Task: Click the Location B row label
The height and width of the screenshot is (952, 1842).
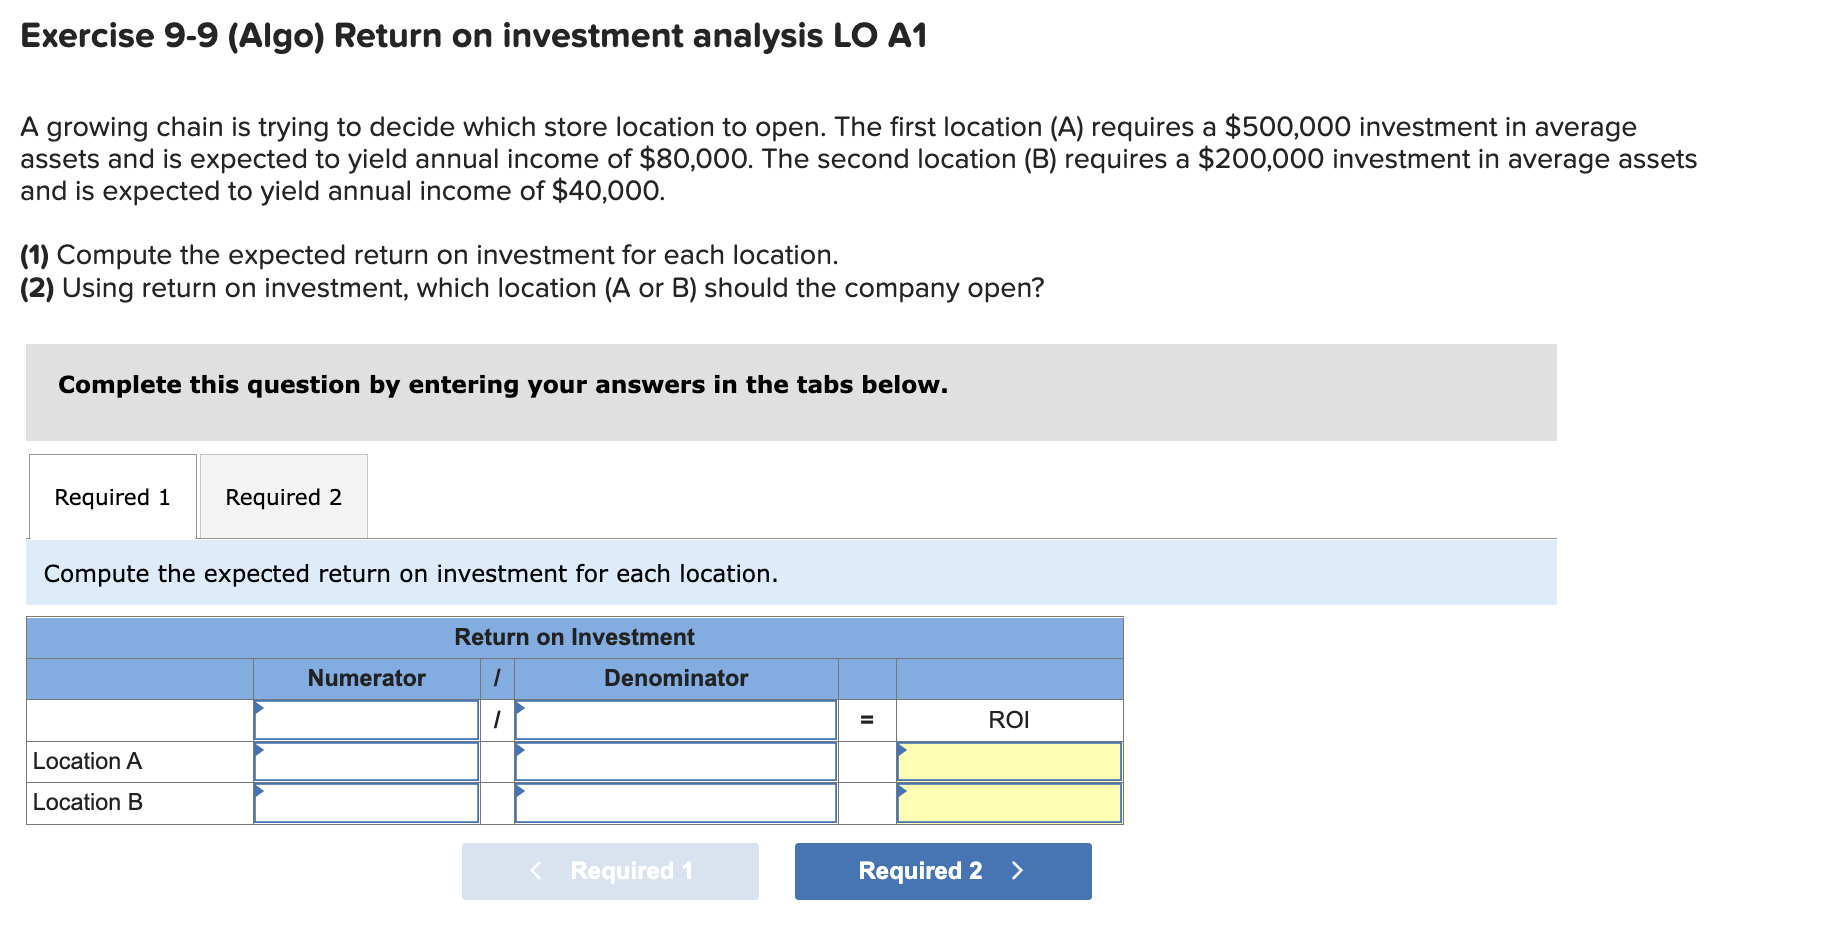Action: pyautogui.click(x=86, y=801)
